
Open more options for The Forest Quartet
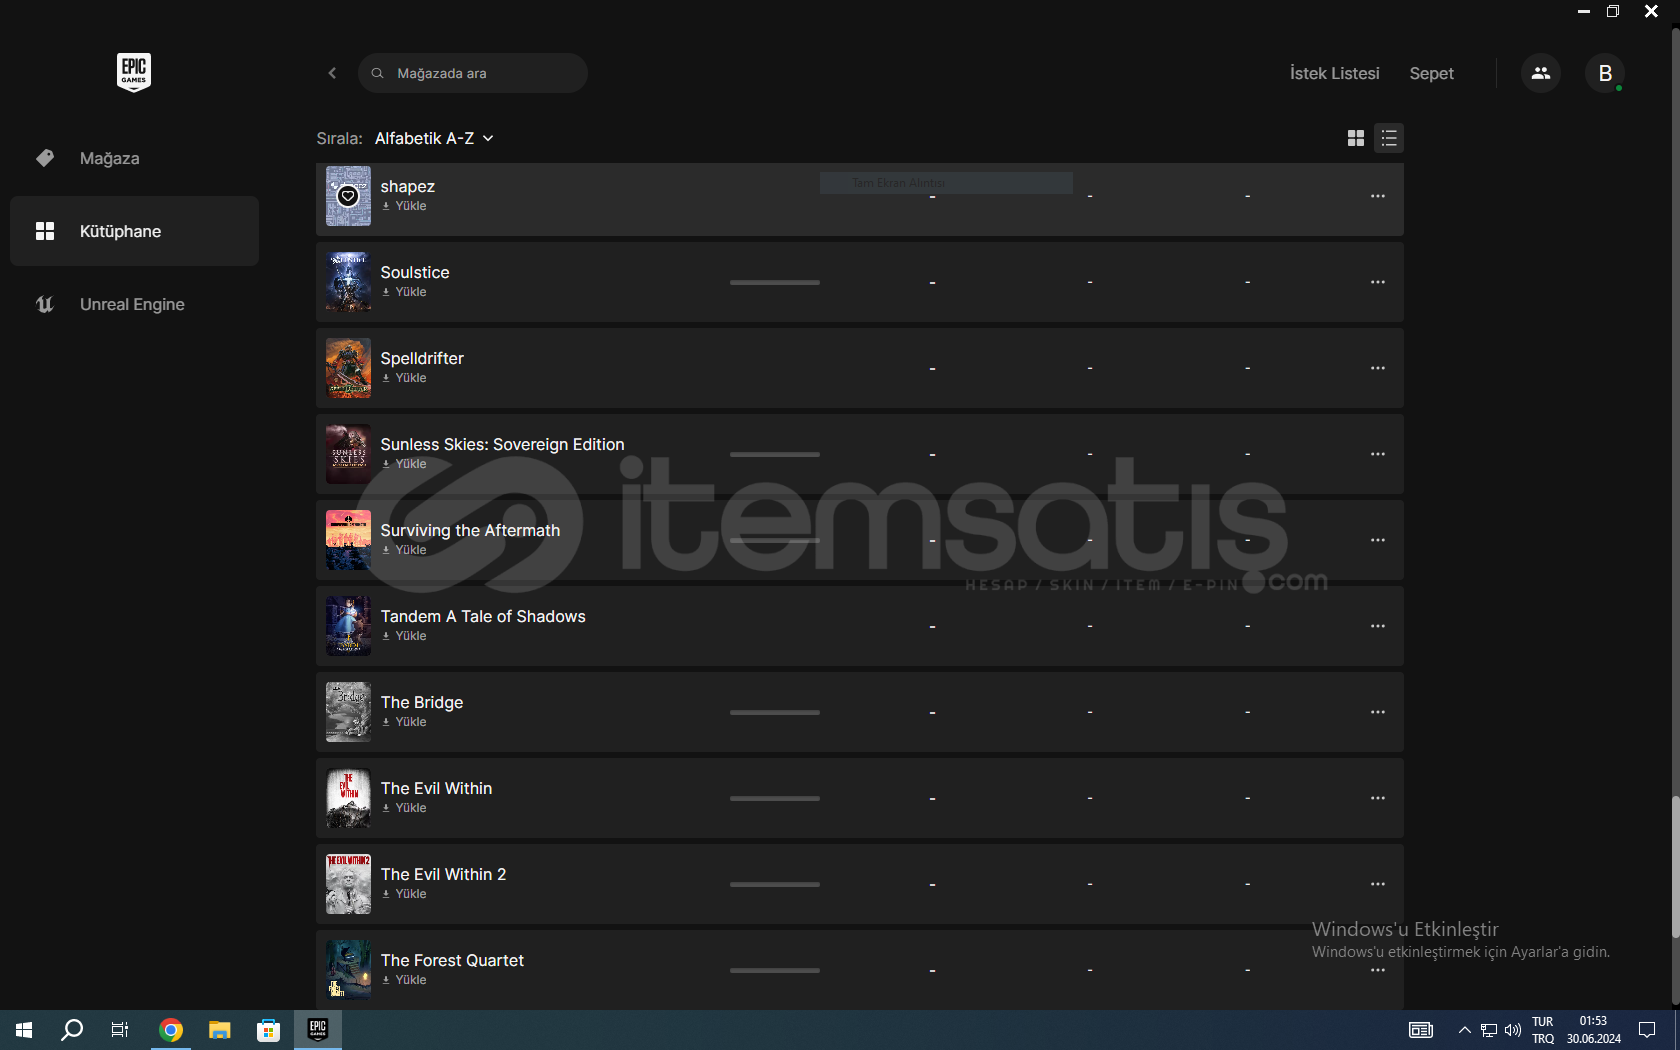(x=1378, y=970)
